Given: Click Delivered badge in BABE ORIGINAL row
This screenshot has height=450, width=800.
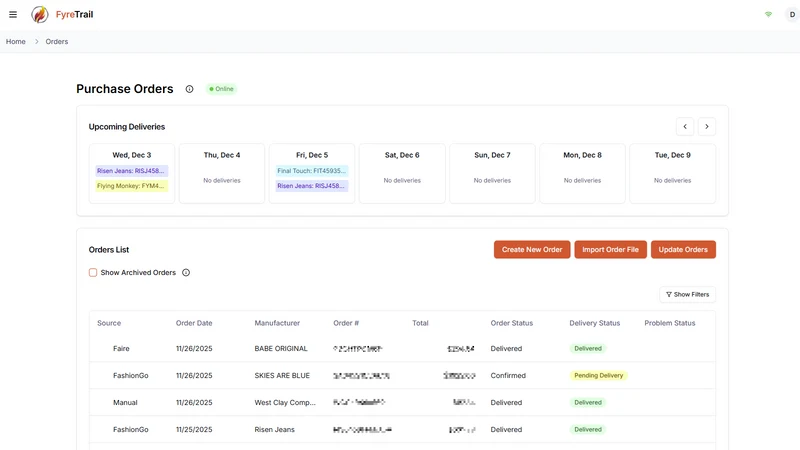Looking at the screenshot, I should point(588,348).
